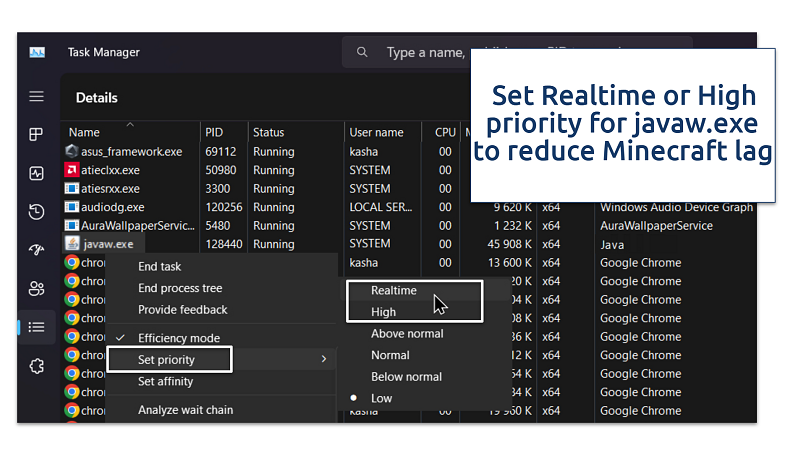The width and height of the screenshot is (806, 453).
Task: Open the Startup apps sidebar icon
Action: [x=37, y=250]
